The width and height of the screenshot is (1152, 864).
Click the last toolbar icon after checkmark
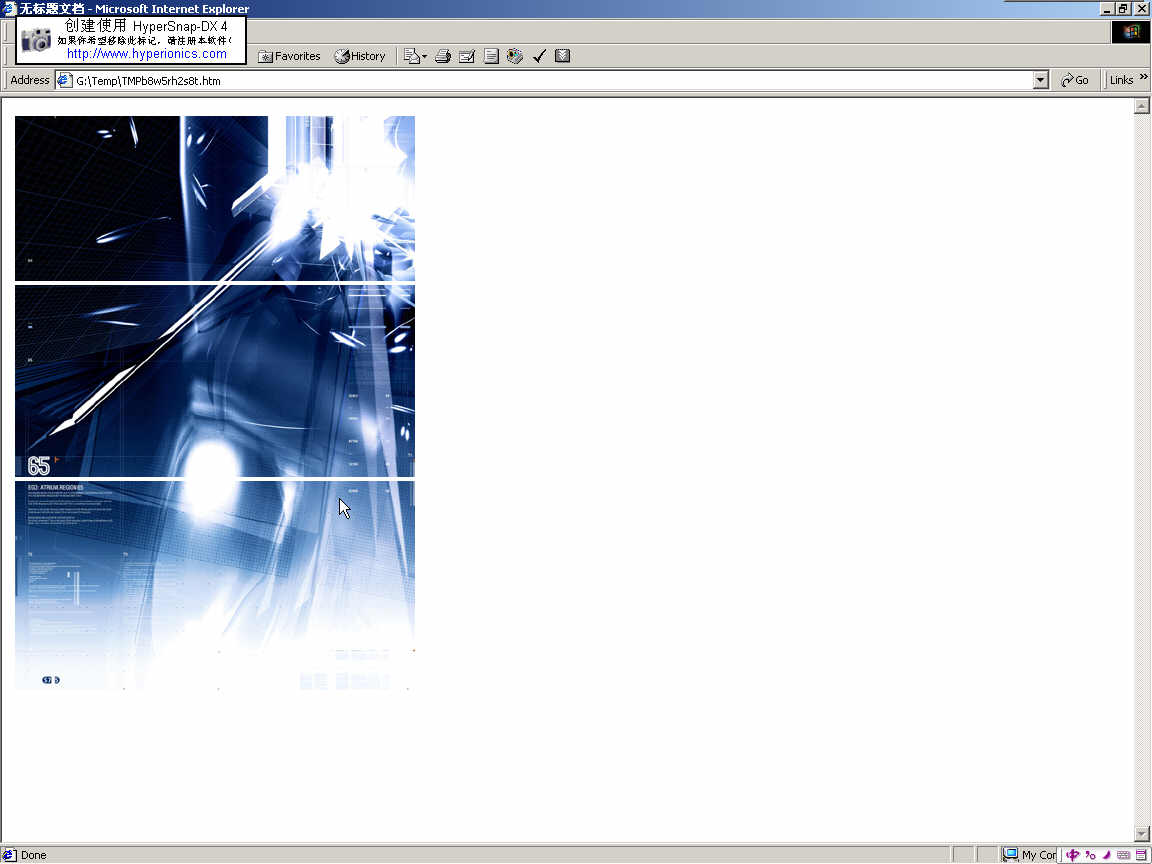tap(563, 56)
